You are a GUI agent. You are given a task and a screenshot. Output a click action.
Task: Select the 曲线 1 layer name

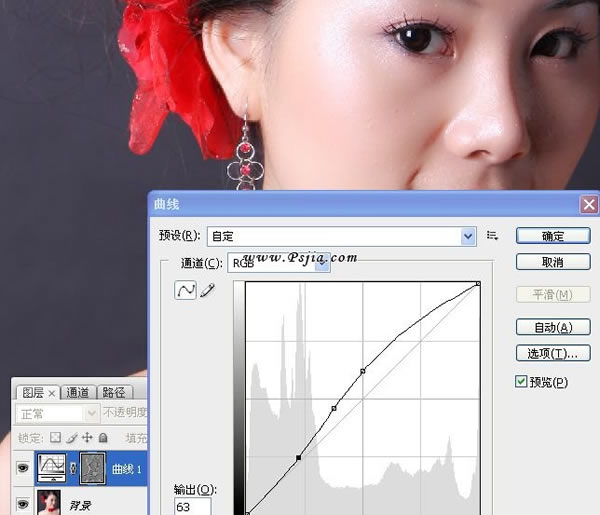(127, 469)
